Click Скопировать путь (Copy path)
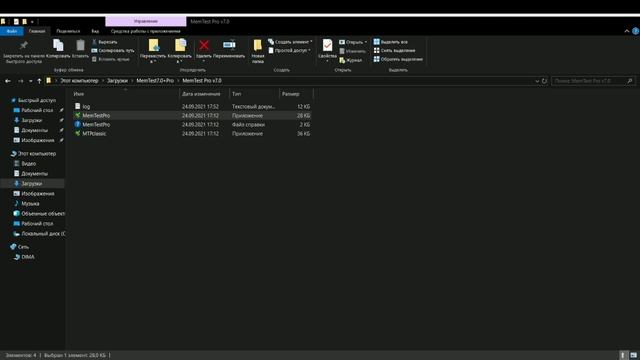The image size is (640, 360). (113, 51)
